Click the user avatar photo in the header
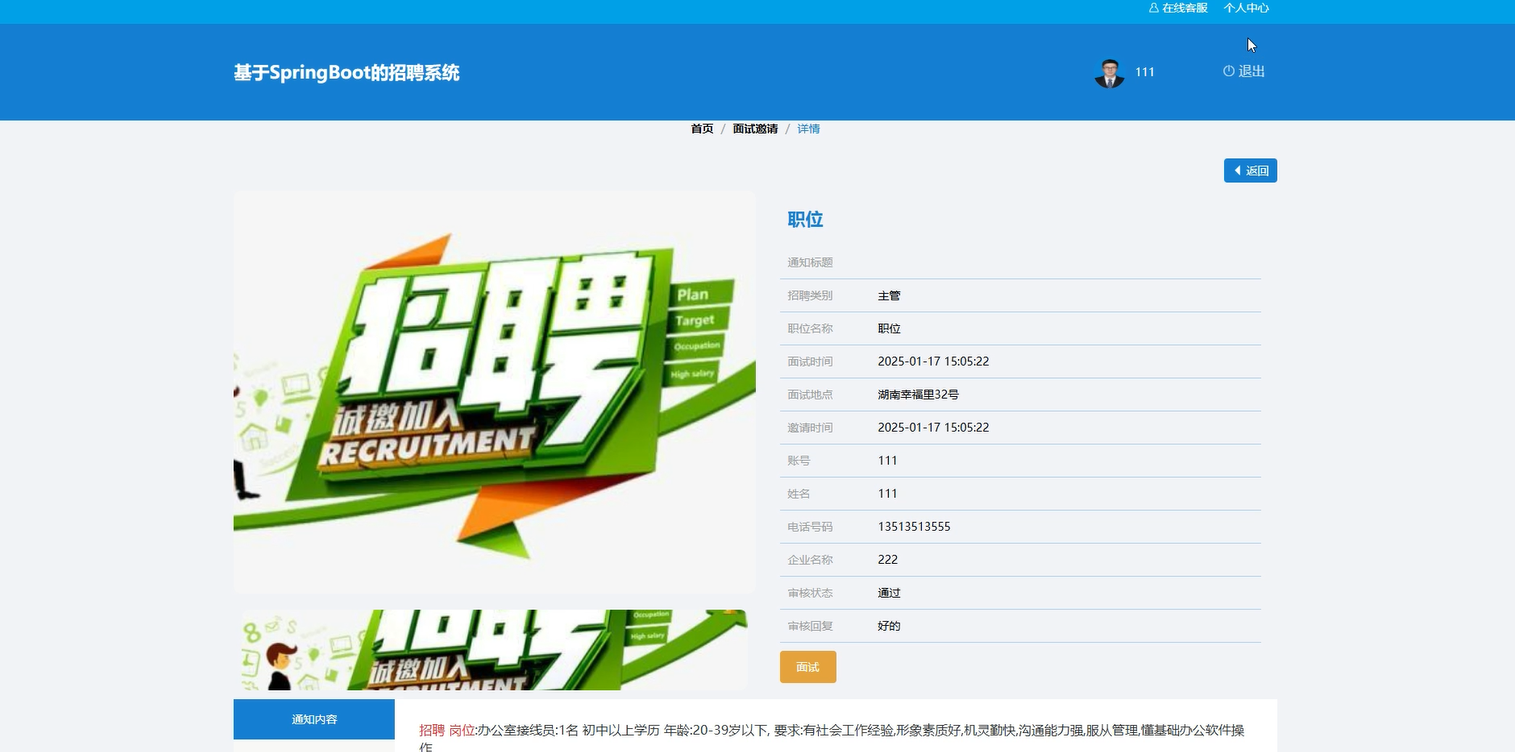 point(1109,71)
